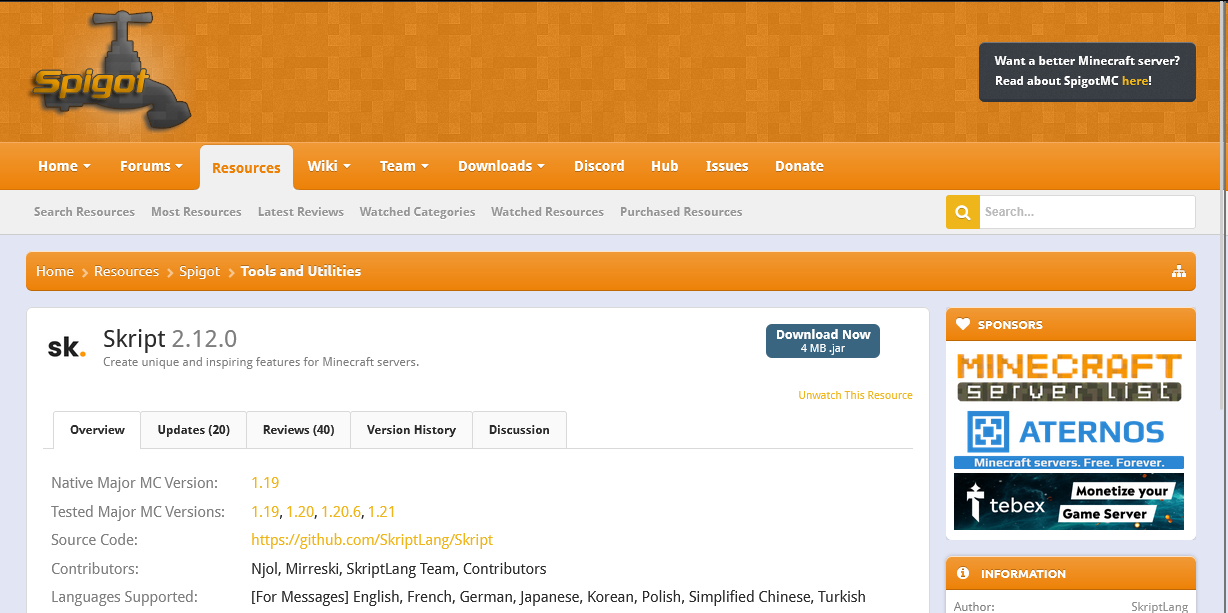Click Unwatch This Resource link
Image resolution: width=1228 pixels, height=613 pixels.
pos(855,395)
